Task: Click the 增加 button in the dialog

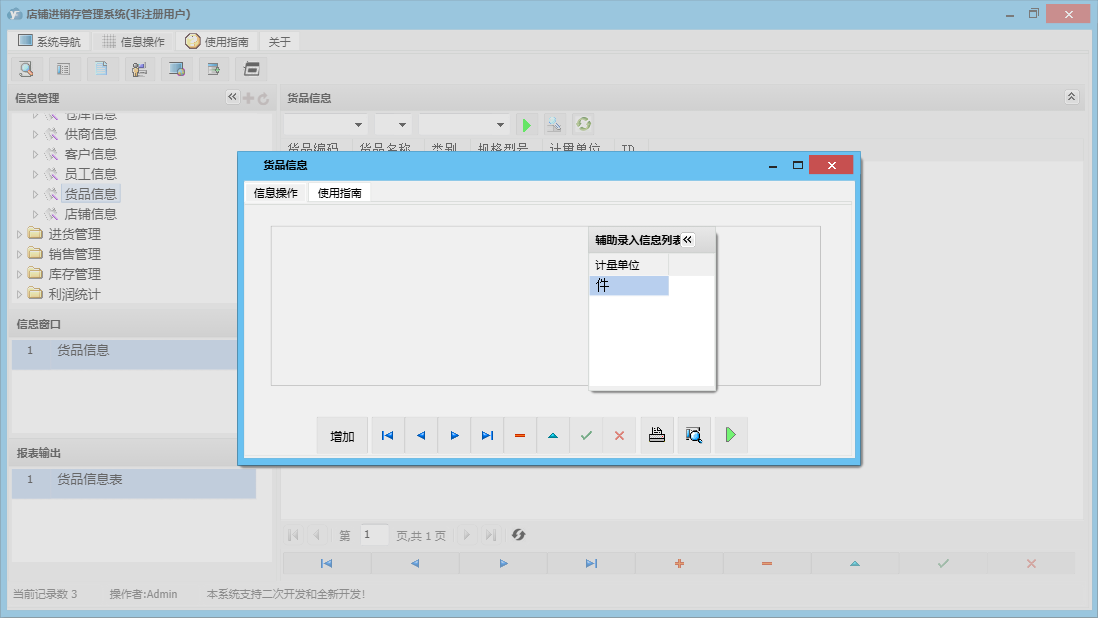Action: 342,436
